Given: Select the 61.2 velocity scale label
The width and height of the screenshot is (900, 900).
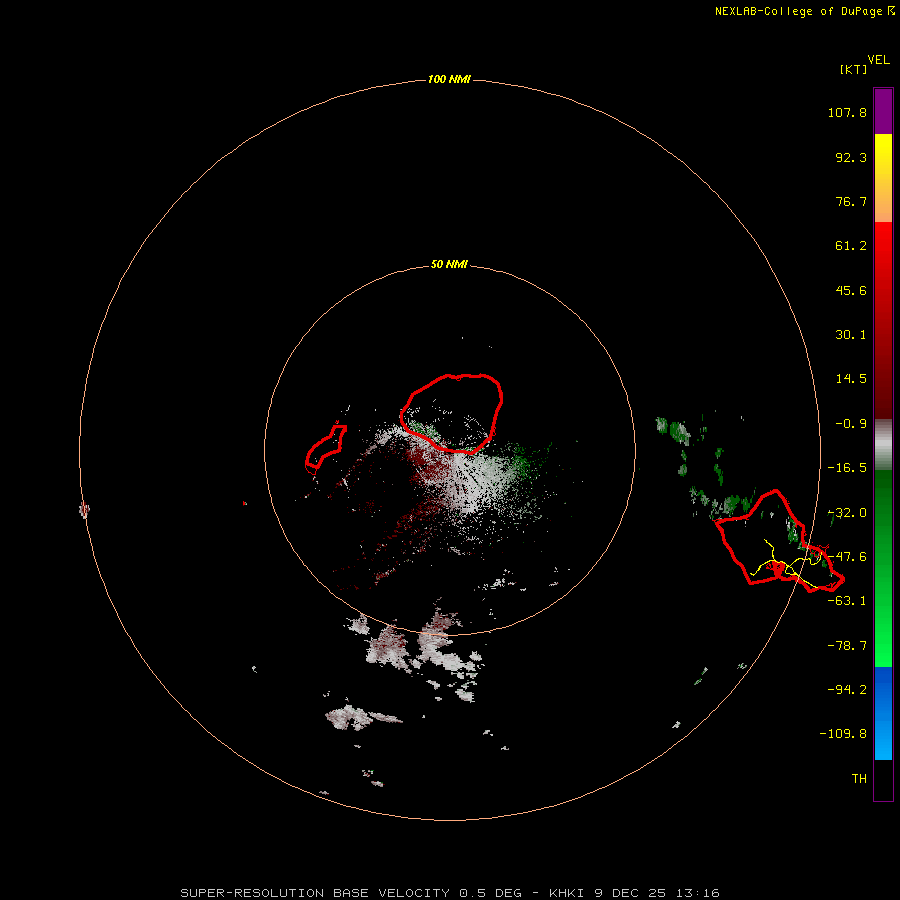Looking at the screenshot, I should tap(851, 246).
